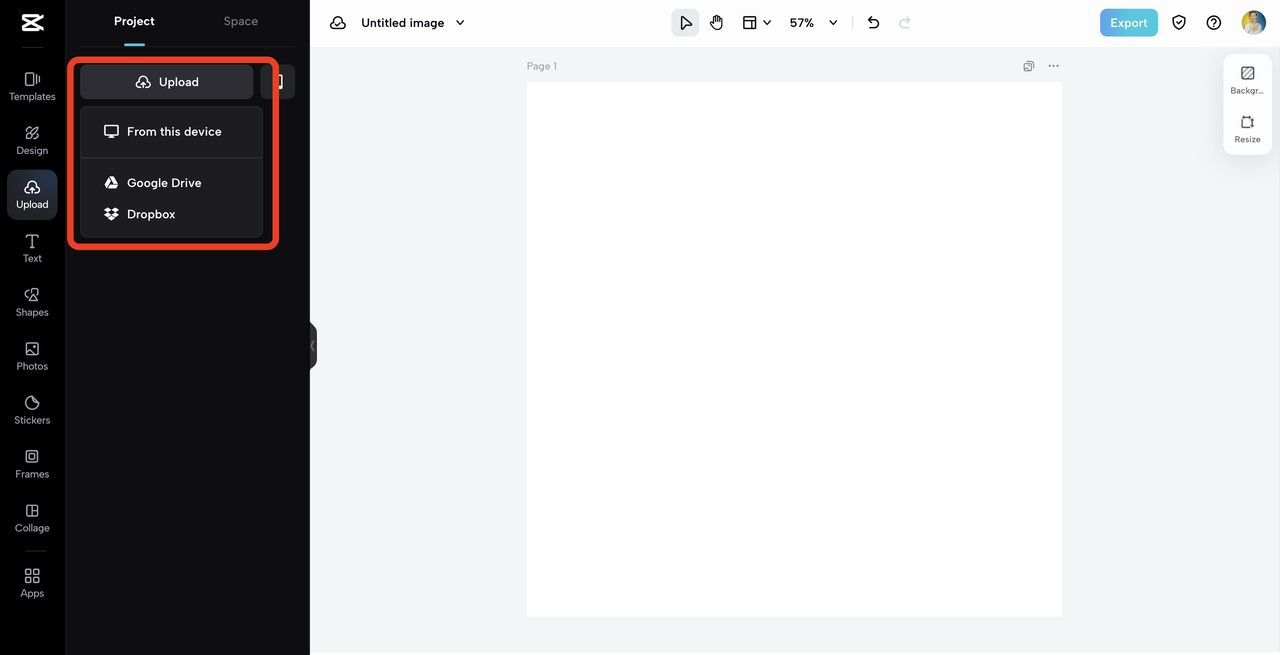This screenshot has height=655, width=1280.
Task: Open the Untitled image name dropdown
Action: (413, 22)
